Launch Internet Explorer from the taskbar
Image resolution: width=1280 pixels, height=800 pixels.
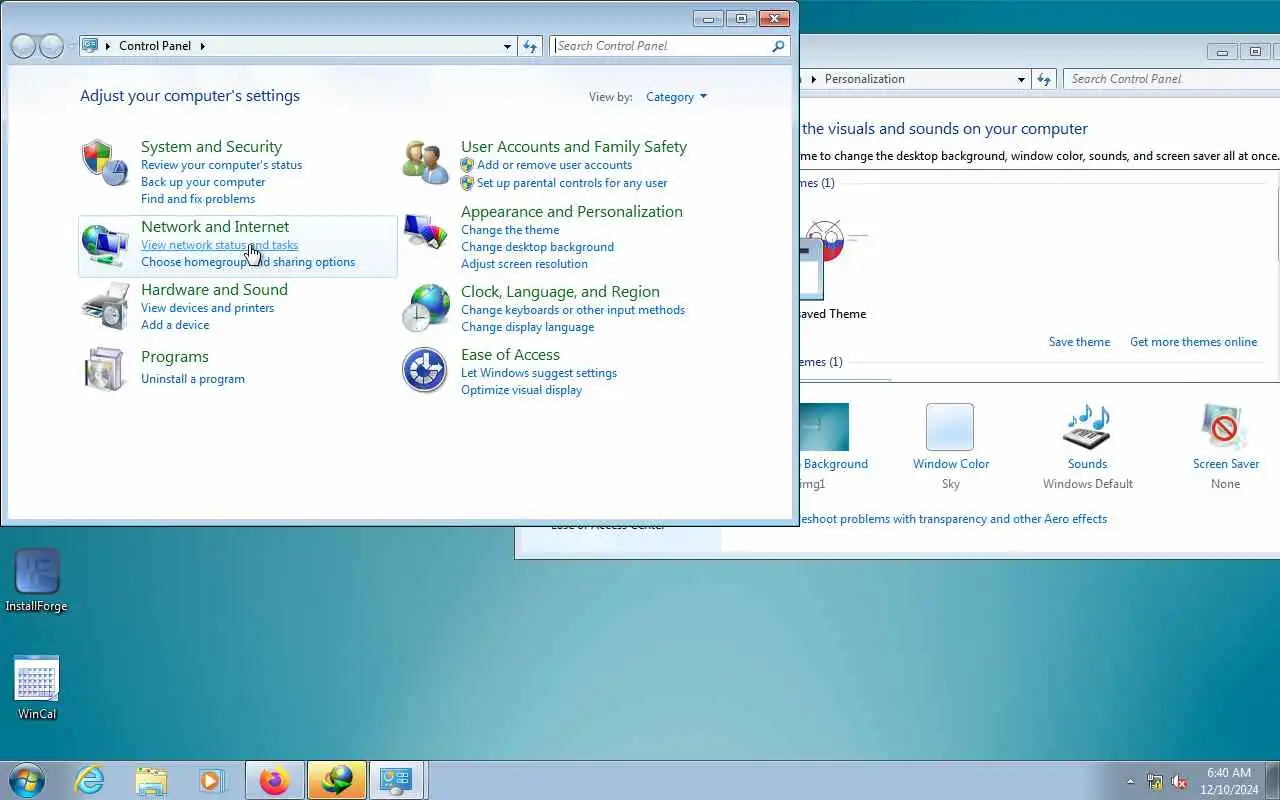point(90,780)
